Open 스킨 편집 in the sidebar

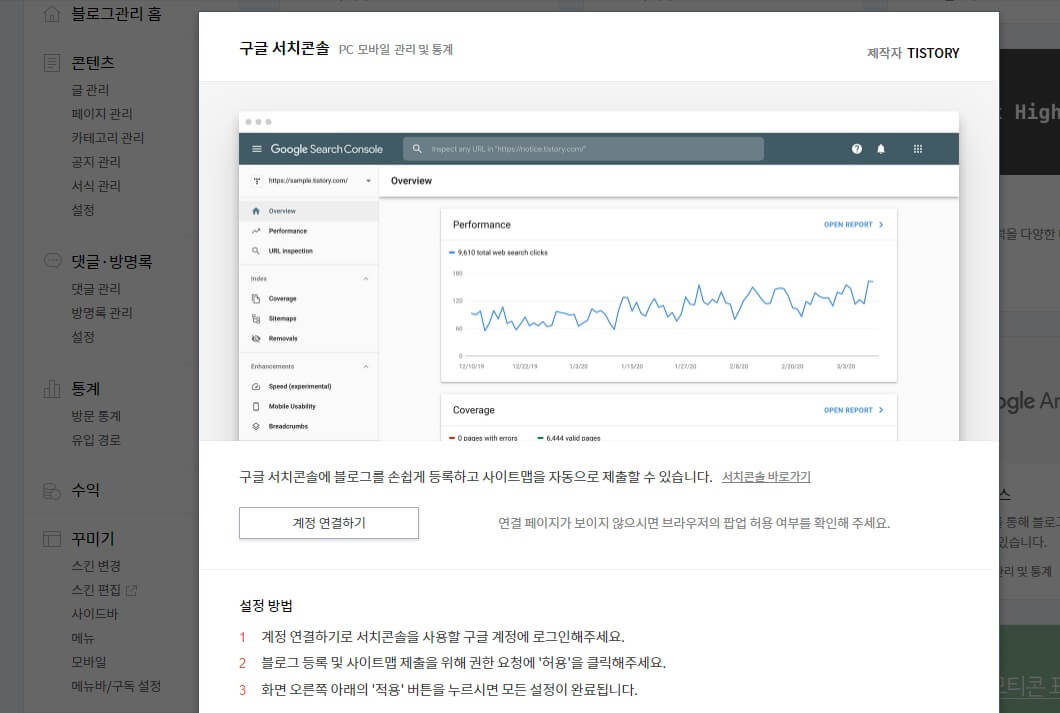[96, 590]
